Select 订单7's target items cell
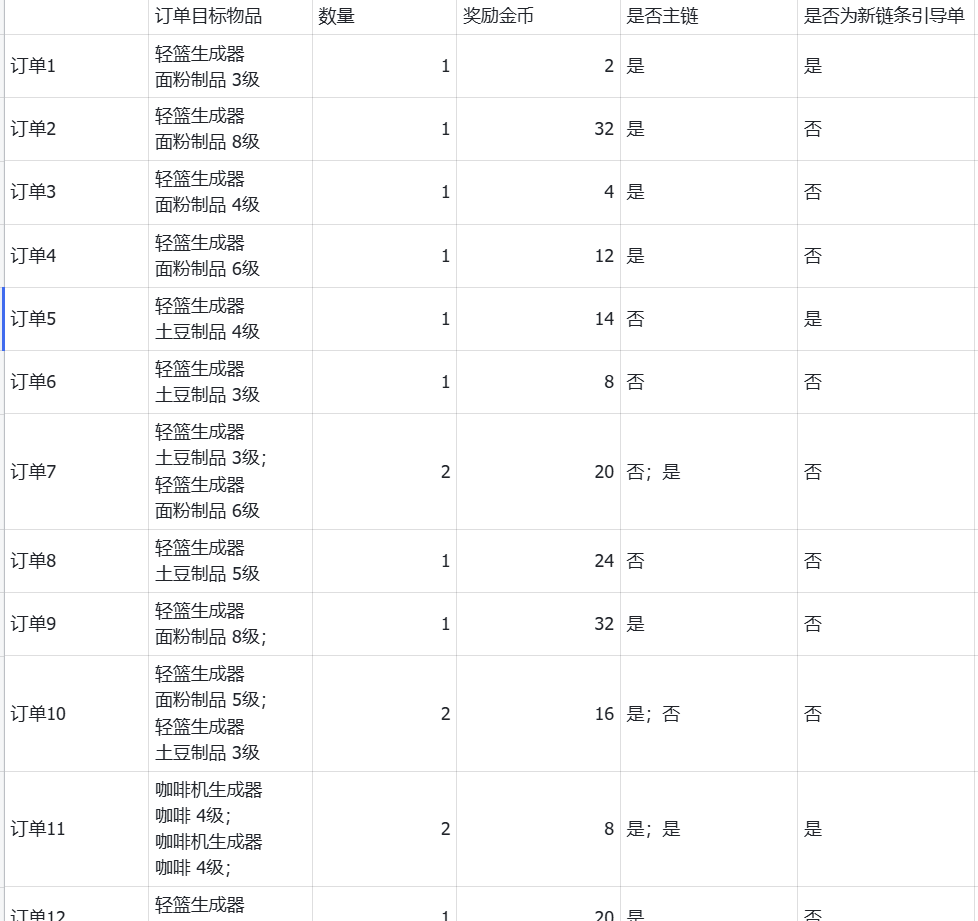Image resolution: width=978 pixels, height=921 pixels. pos(230,471)
